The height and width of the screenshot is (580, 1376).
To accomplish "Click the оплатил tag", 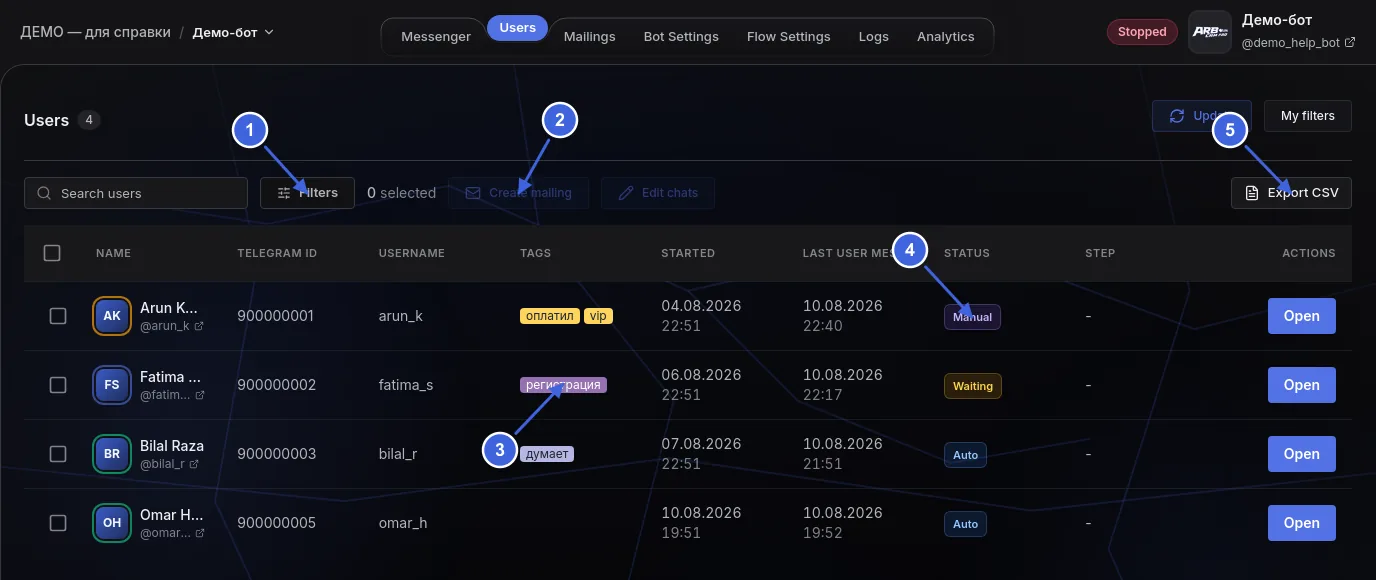I will pyautogui.click(x=550, y=316).
